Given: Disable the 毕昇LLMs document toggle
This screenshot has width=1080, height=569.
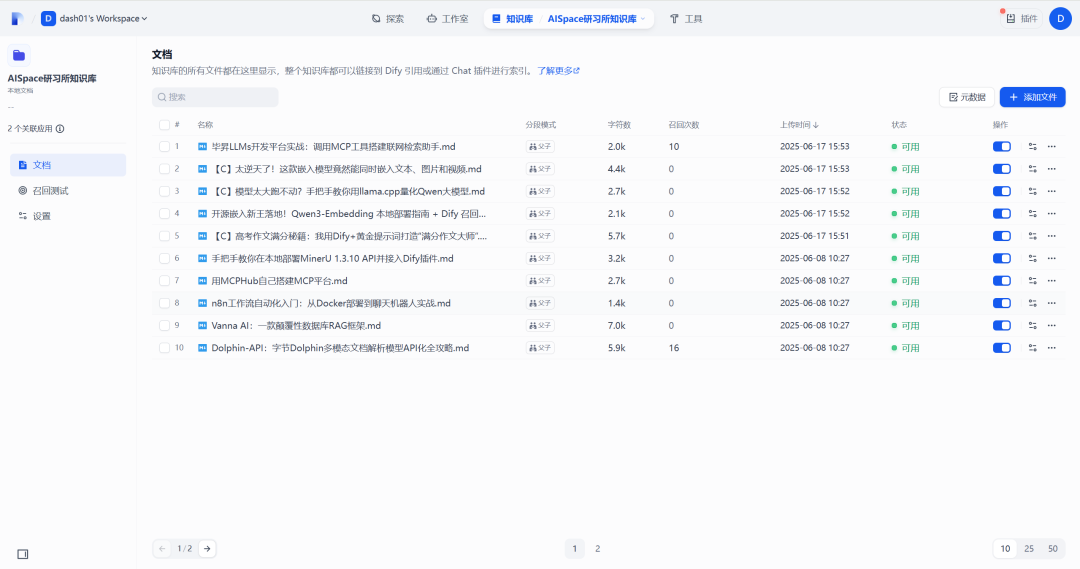Looking at the screenshot, I should tap(1001, 147).
